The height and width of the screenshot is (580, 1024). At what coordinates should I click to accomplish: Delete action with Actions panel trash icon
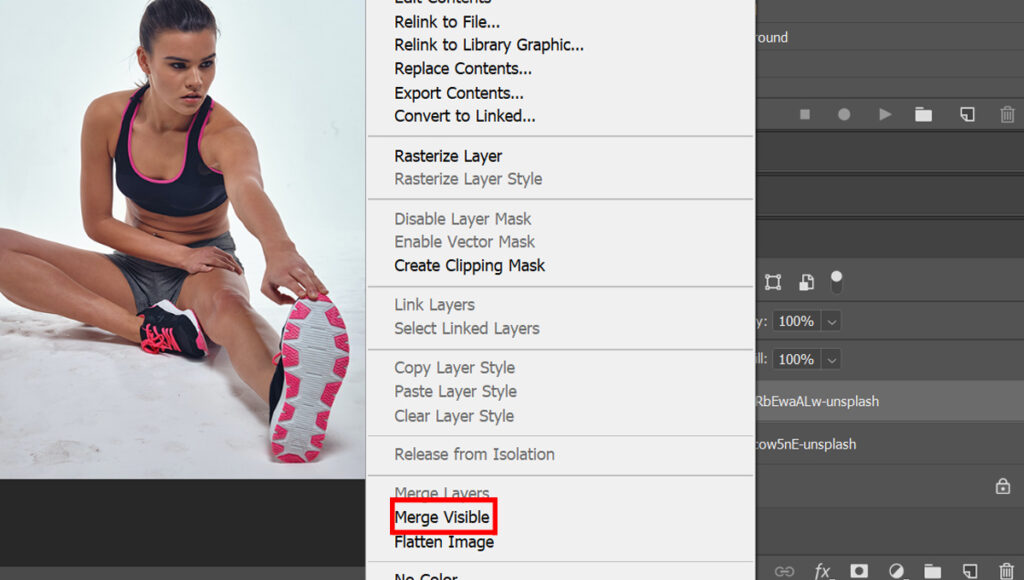tap(1007, 114)
